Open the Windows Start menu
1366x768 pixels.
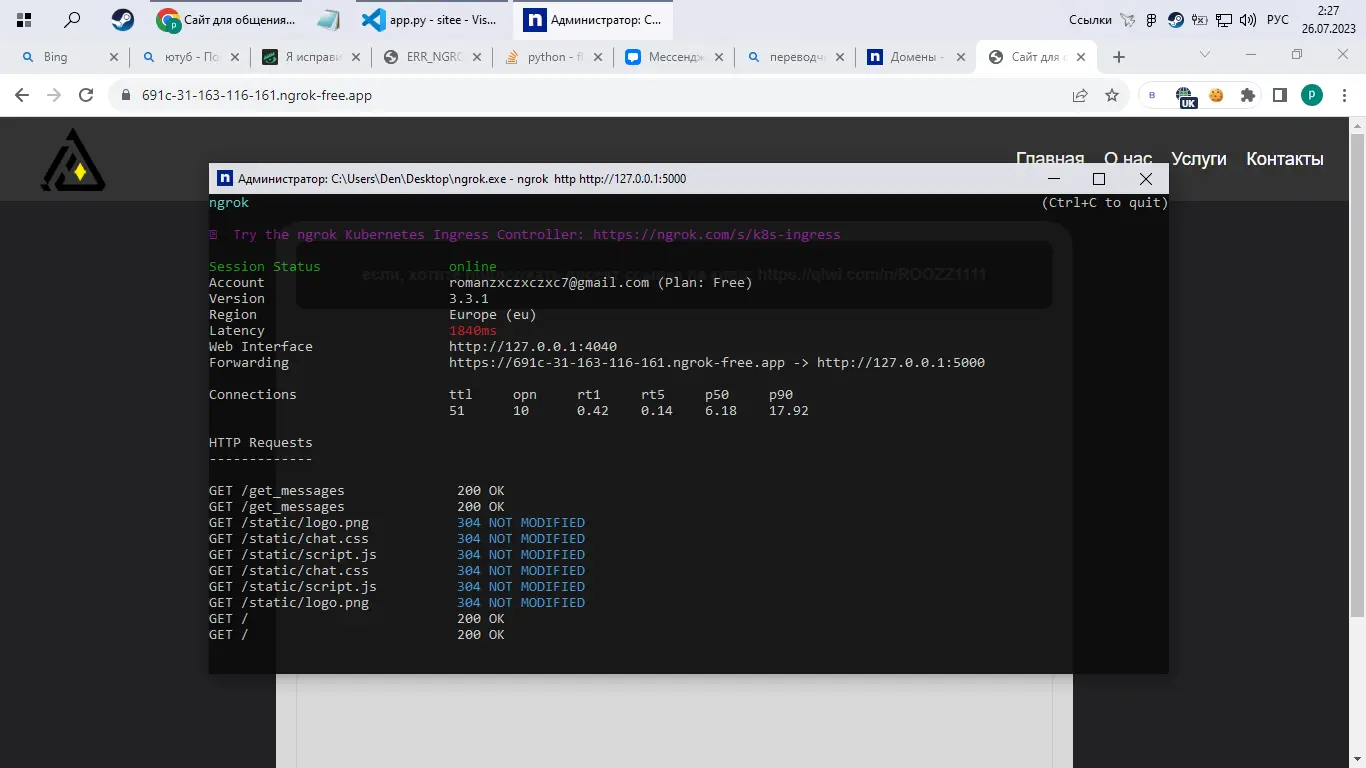[x=24, y=19]
